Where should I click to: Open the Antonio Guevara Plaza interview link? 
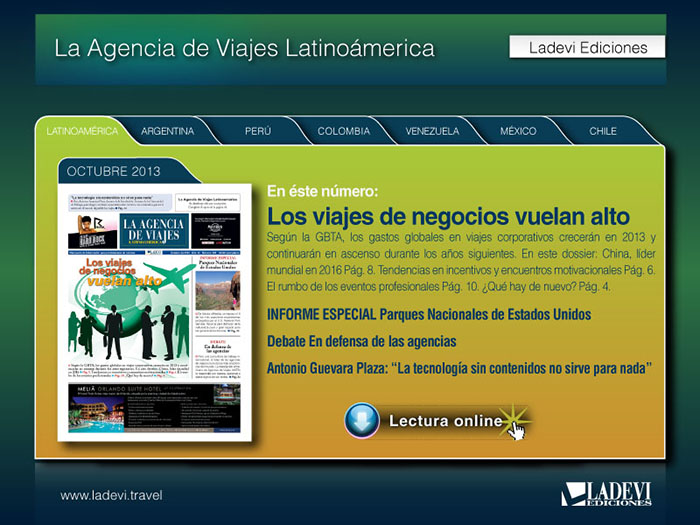pos(459,368)
